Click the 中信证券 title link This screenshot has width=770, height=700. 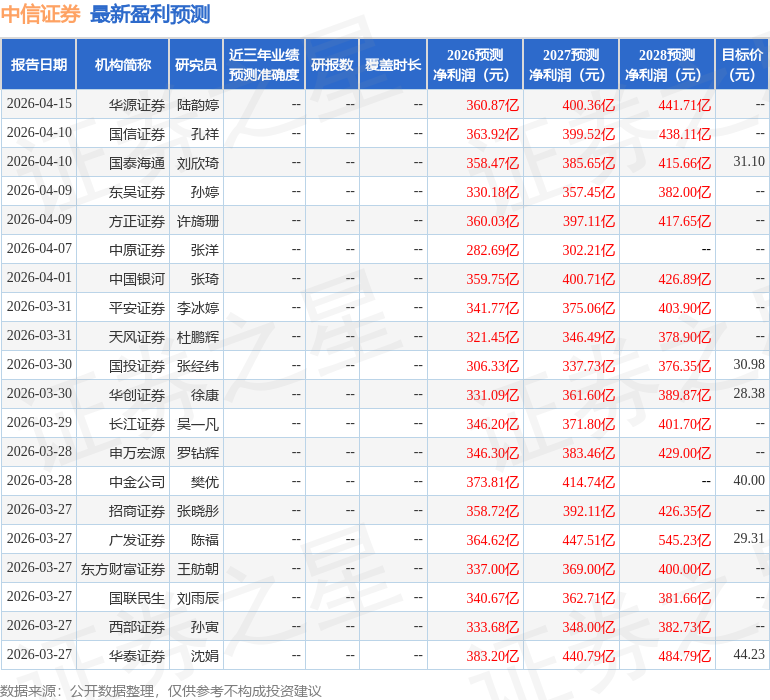(x=40, y=14)
